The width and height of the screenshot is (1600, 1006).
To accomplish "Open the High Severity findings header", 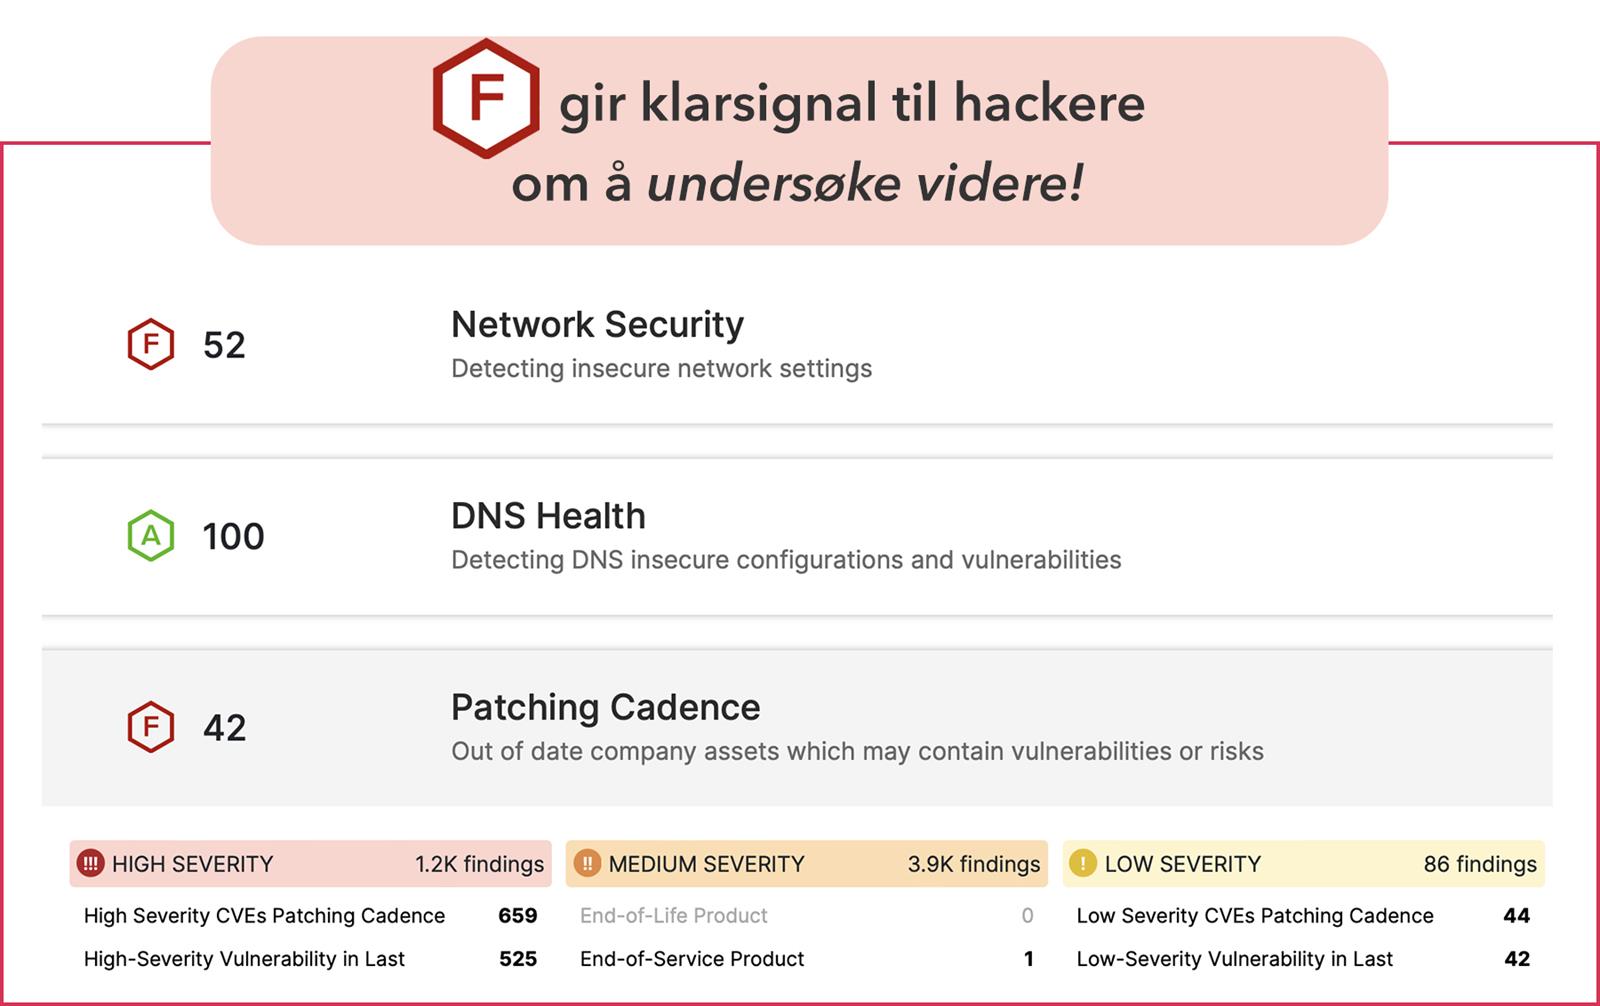I will tap(310, 864).
